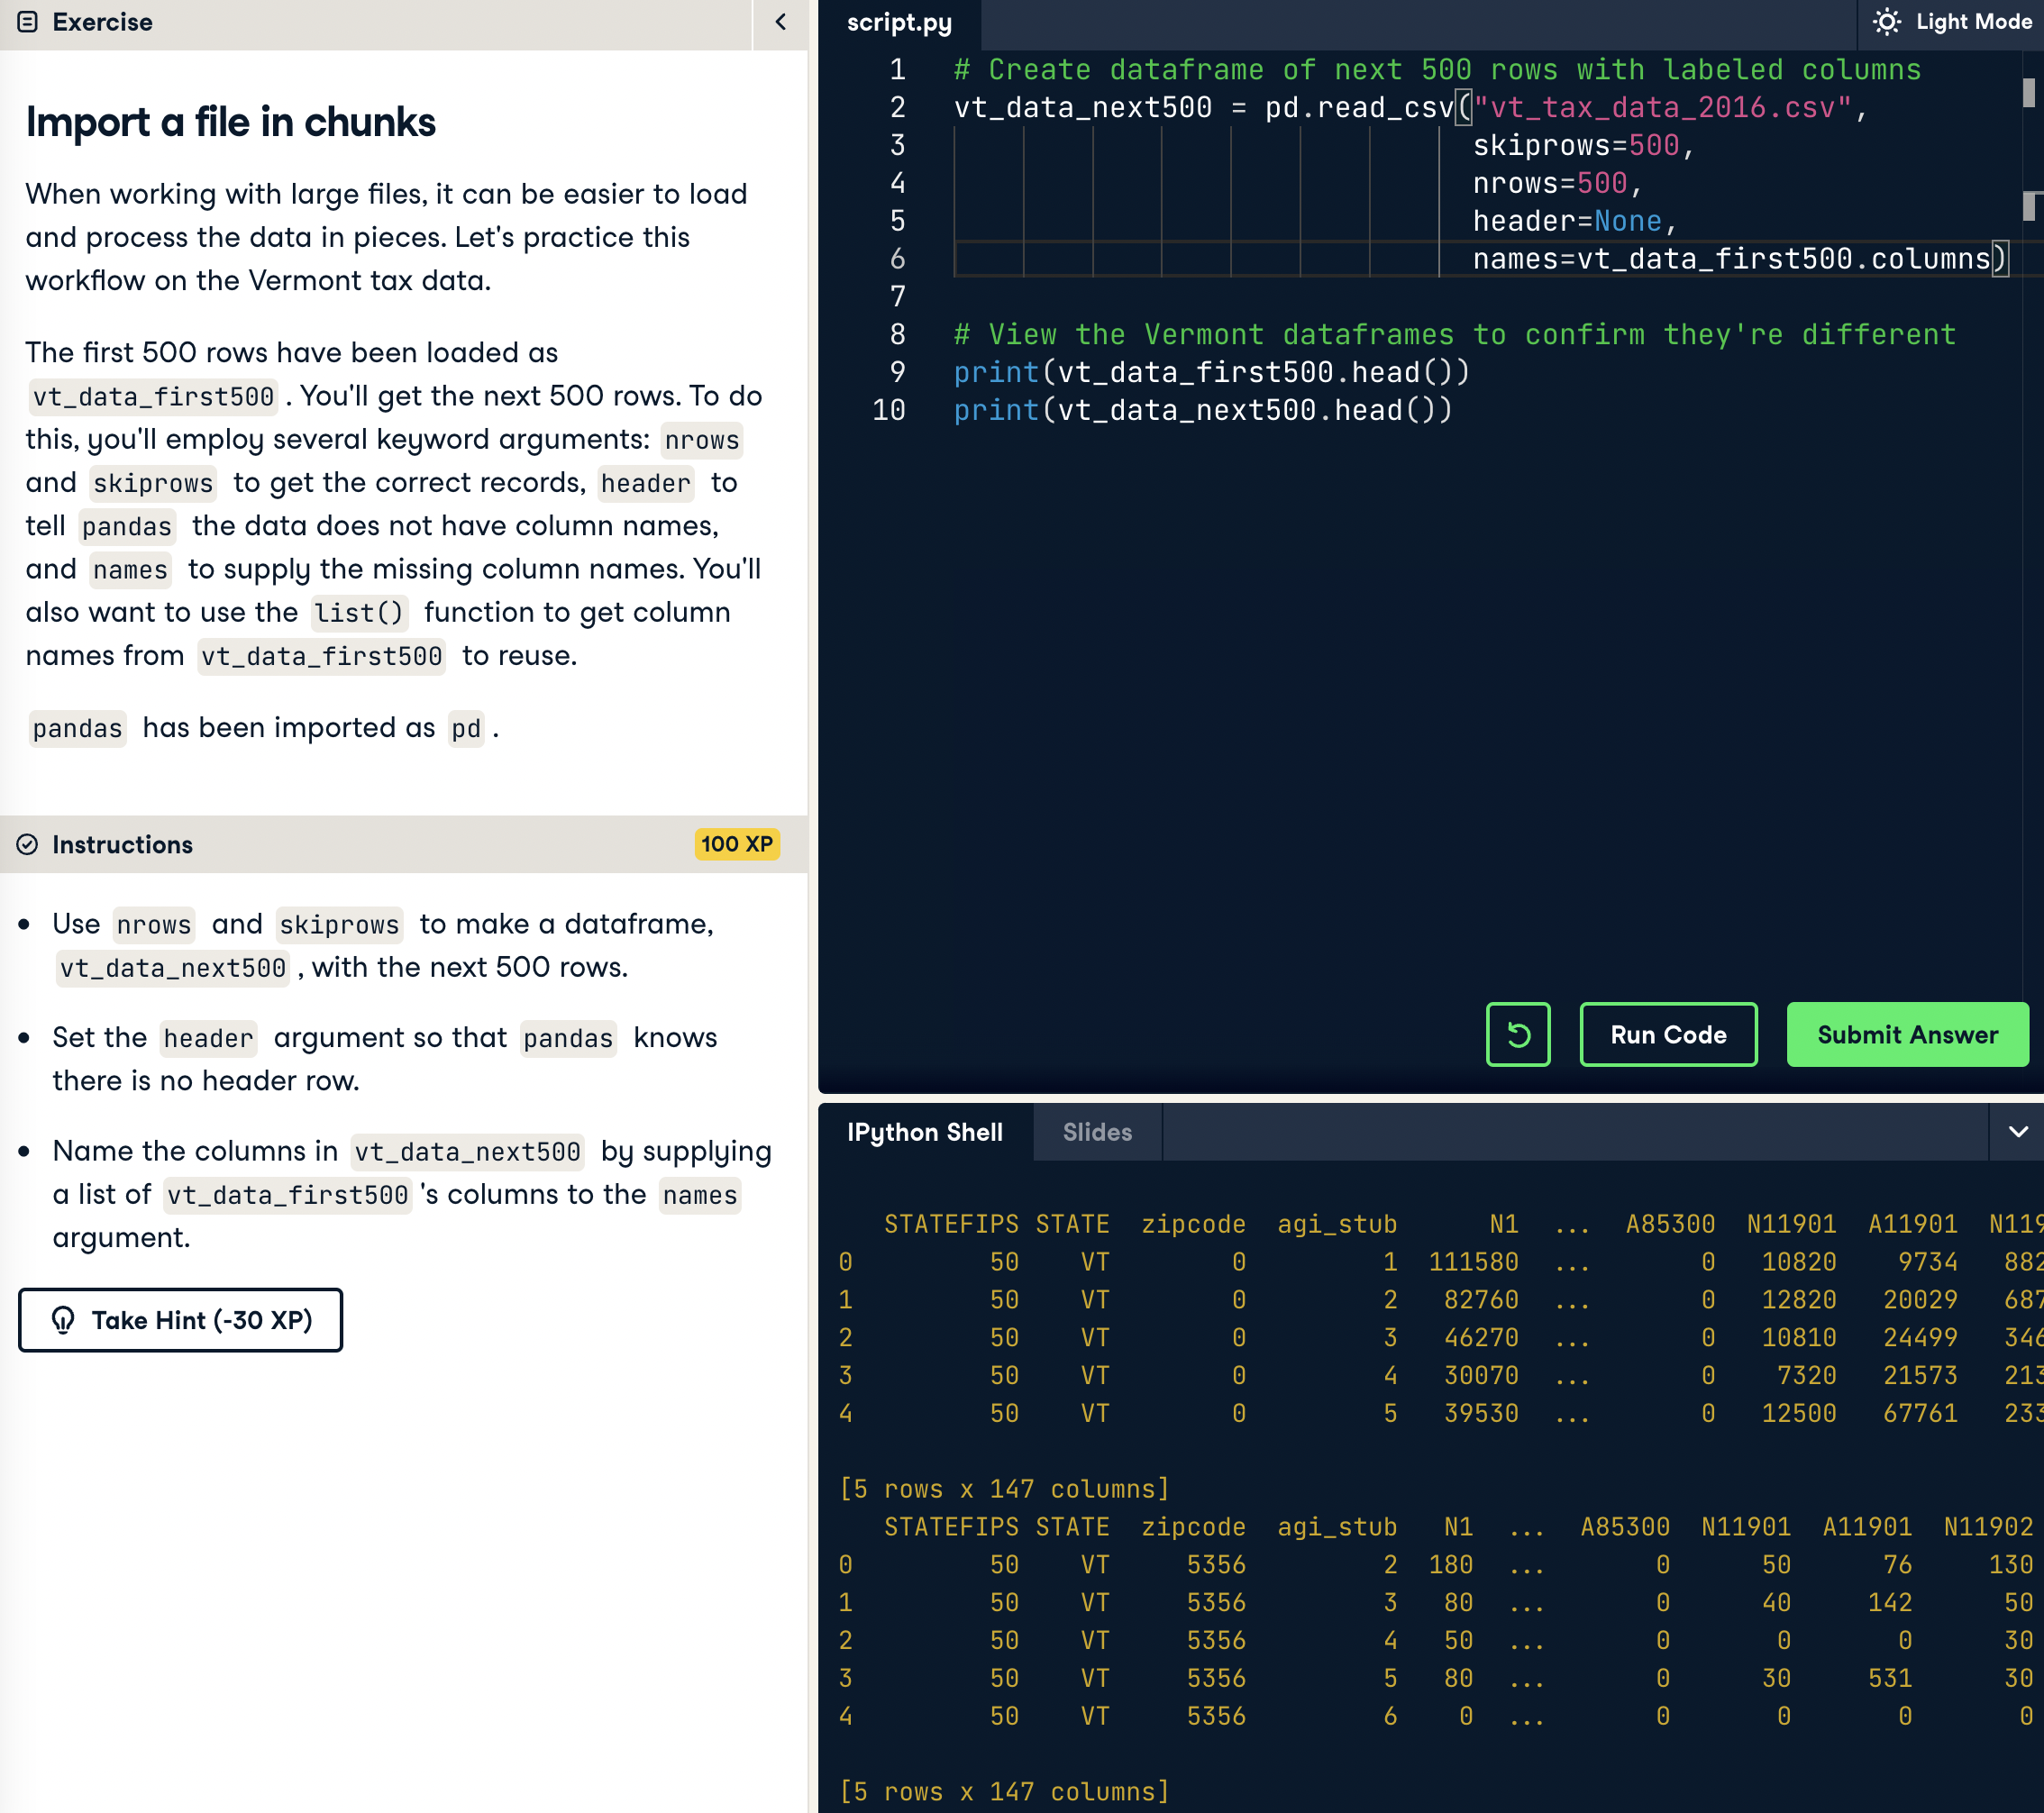
Task: Click the Instructions checkmark circle icon
Action: click(27, 844)
